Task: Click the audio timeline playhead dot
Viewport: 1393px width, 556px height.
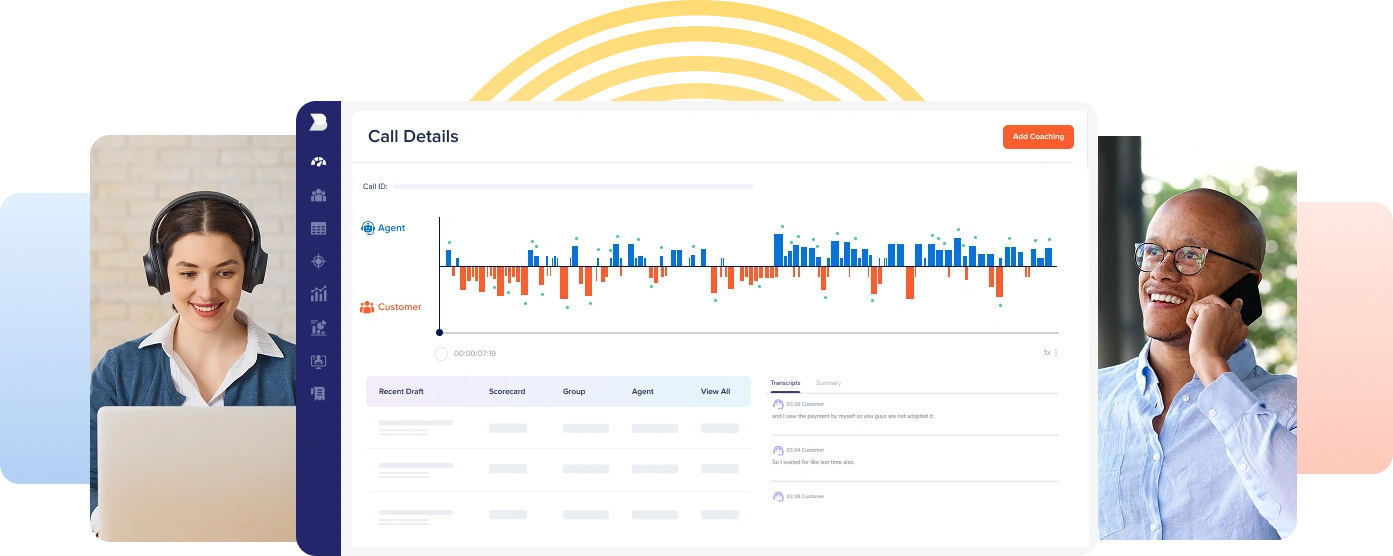Action: [x=439, y=332]
